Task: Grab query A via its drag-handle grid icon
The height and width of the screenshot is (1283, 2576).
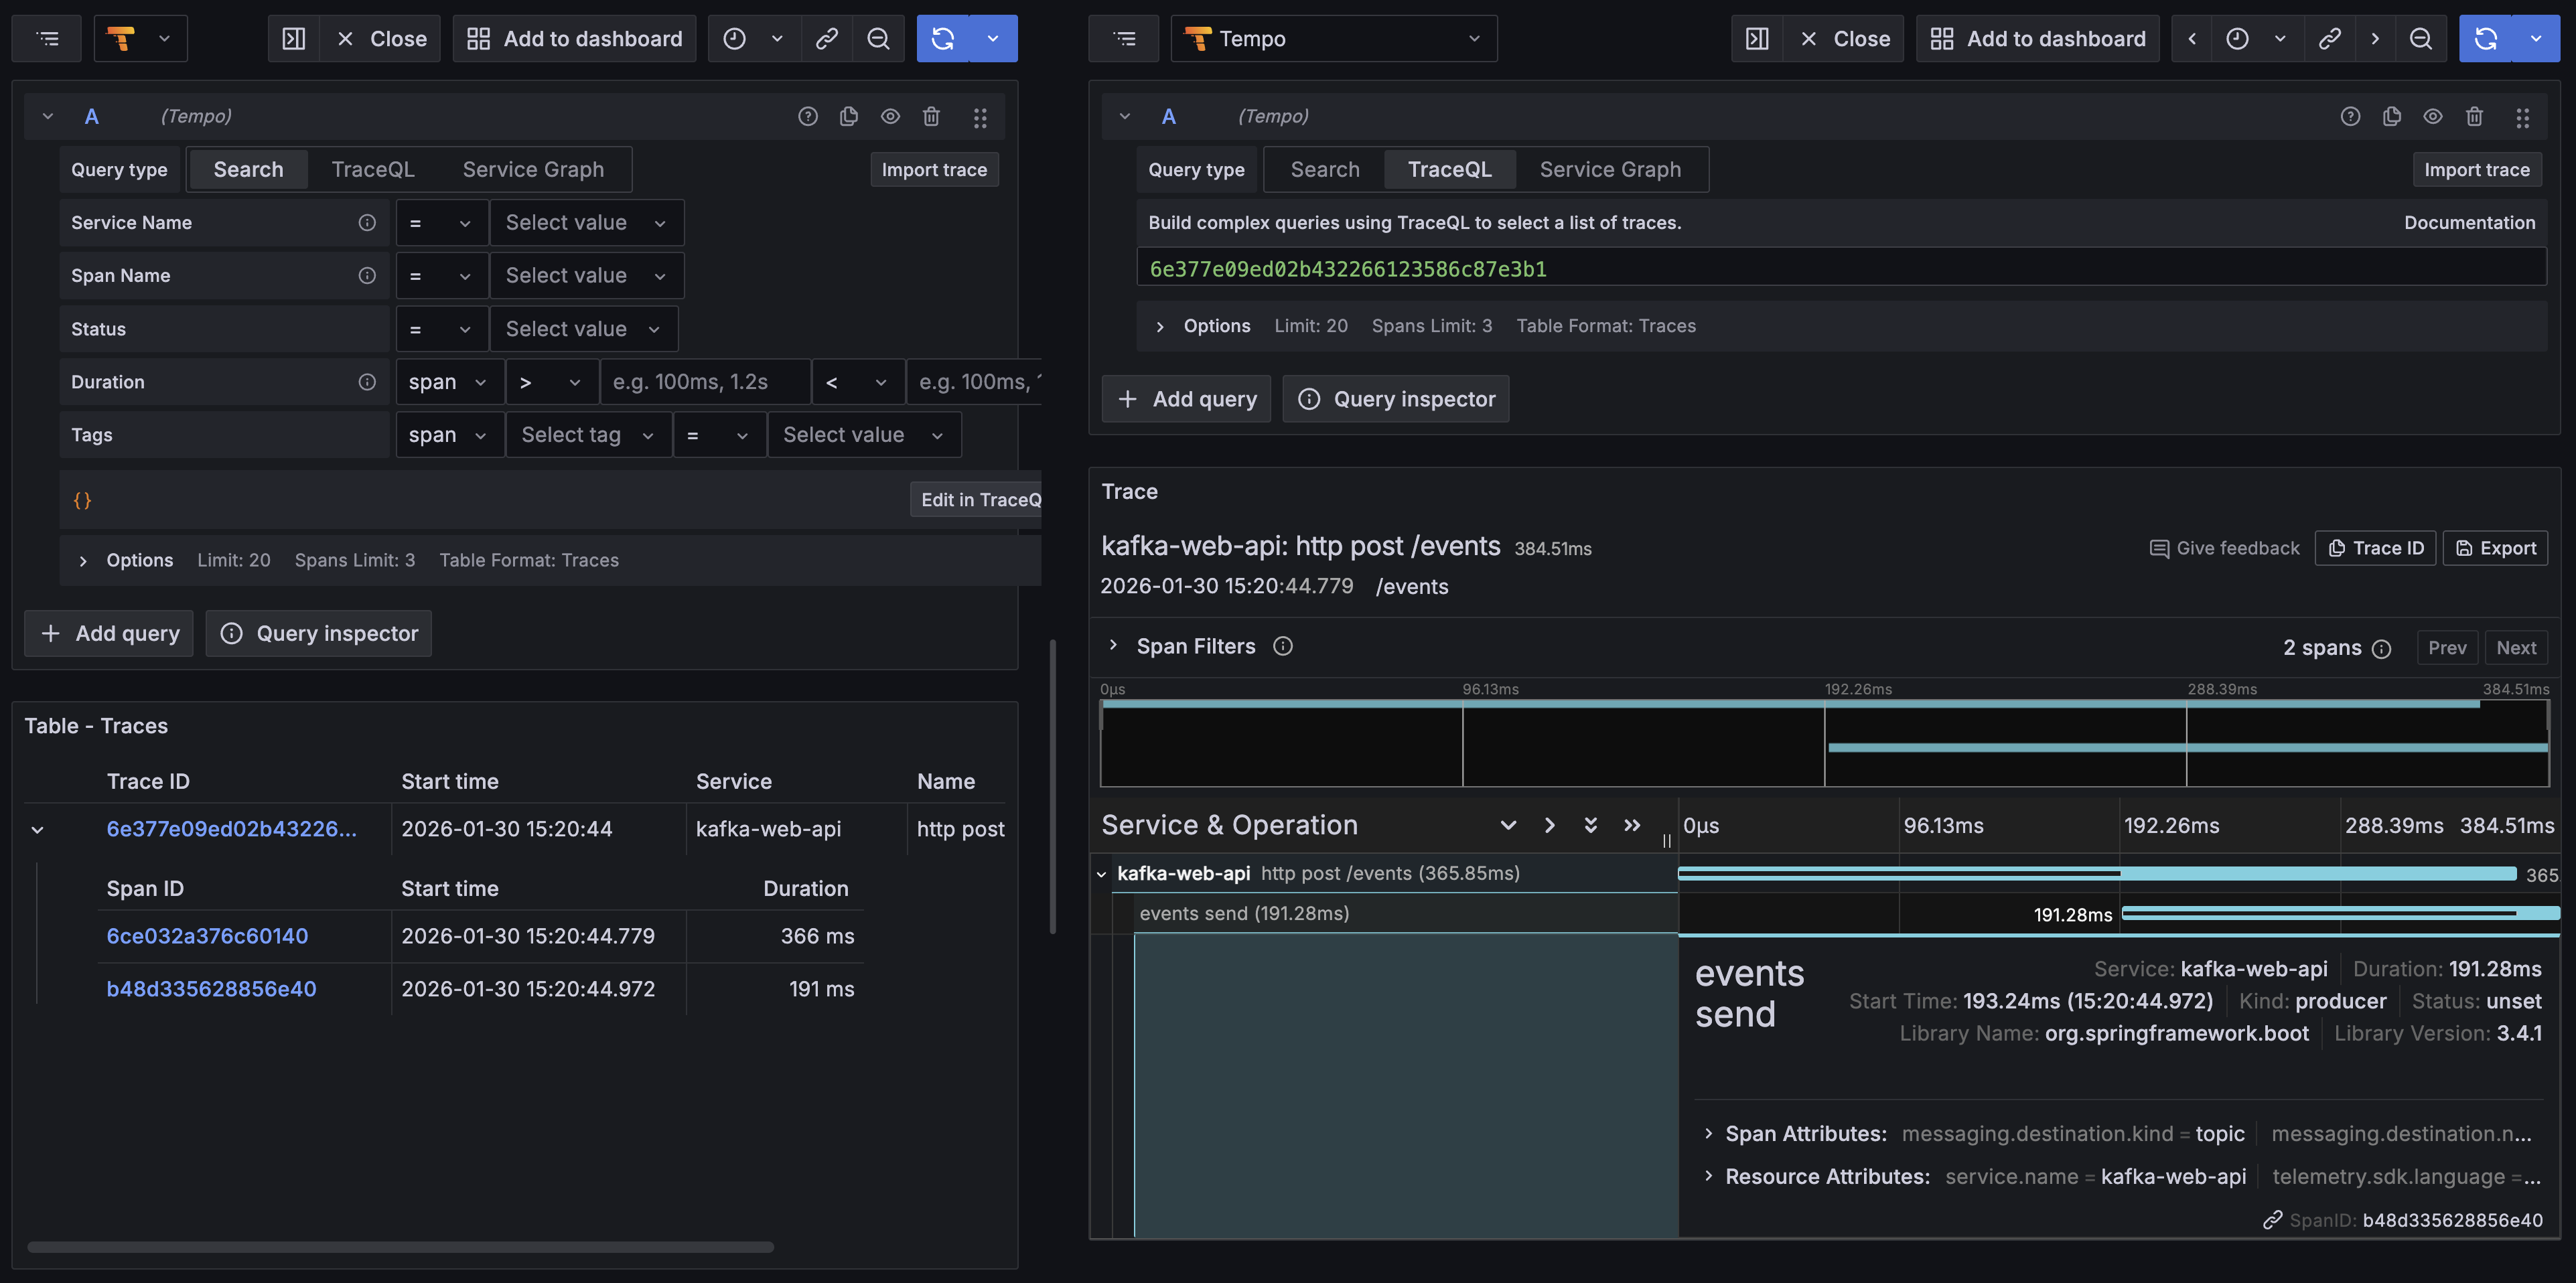Action: pos(980,116)
